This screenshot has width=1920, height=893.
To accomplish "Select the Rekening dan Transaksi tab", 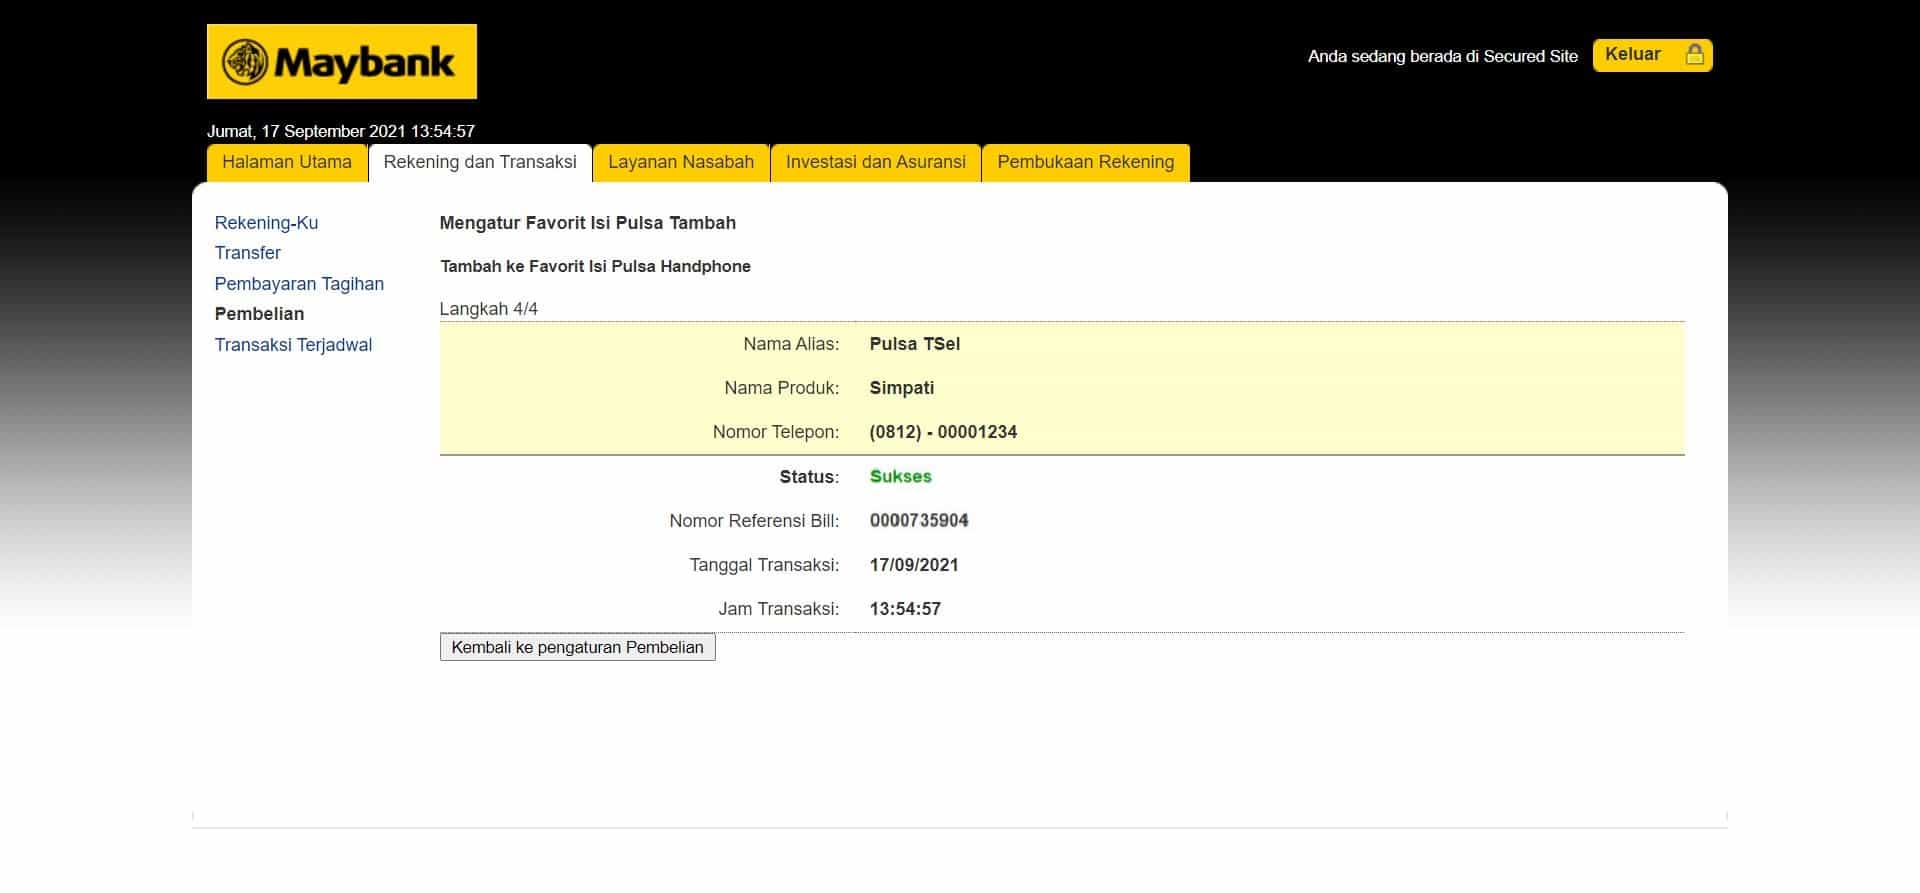I will click(480, 162).
